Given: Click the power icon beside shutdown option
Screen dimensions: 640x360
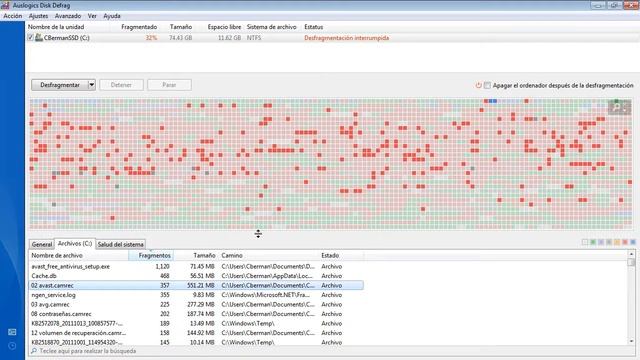Looking at the screenshot, I should tap(478, 85).
